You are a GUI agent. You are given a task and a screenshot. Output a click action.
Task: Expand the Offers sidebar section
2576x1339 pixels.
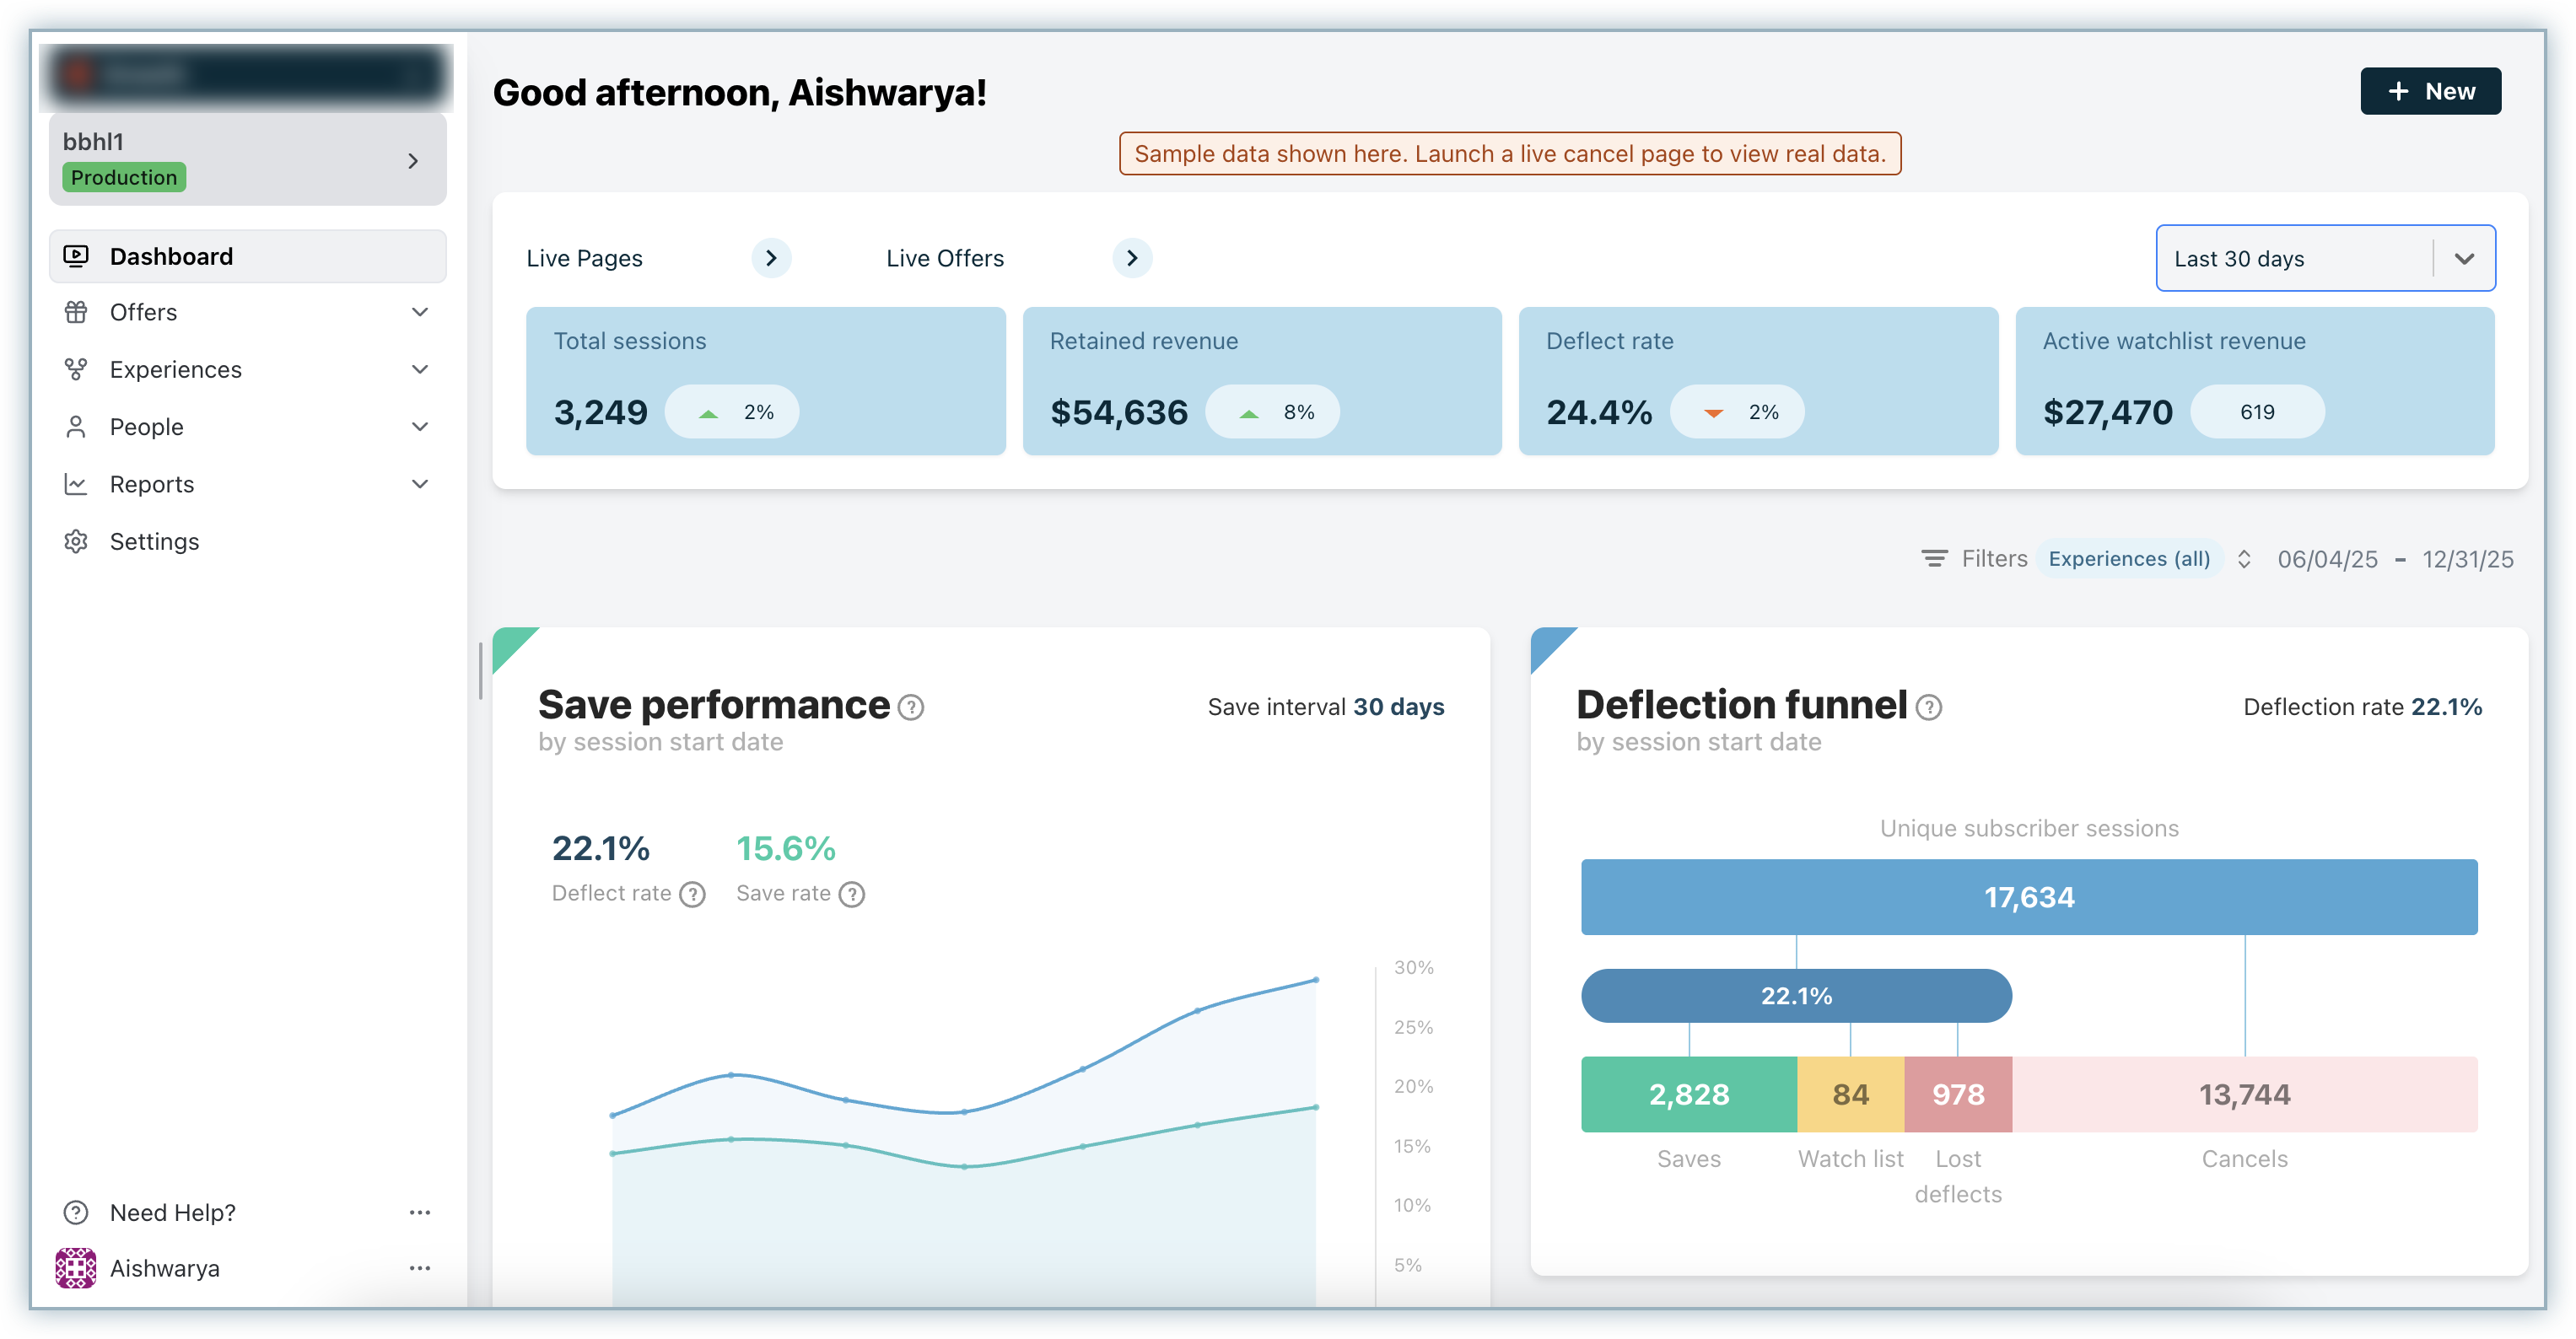(x=420, y=312)
